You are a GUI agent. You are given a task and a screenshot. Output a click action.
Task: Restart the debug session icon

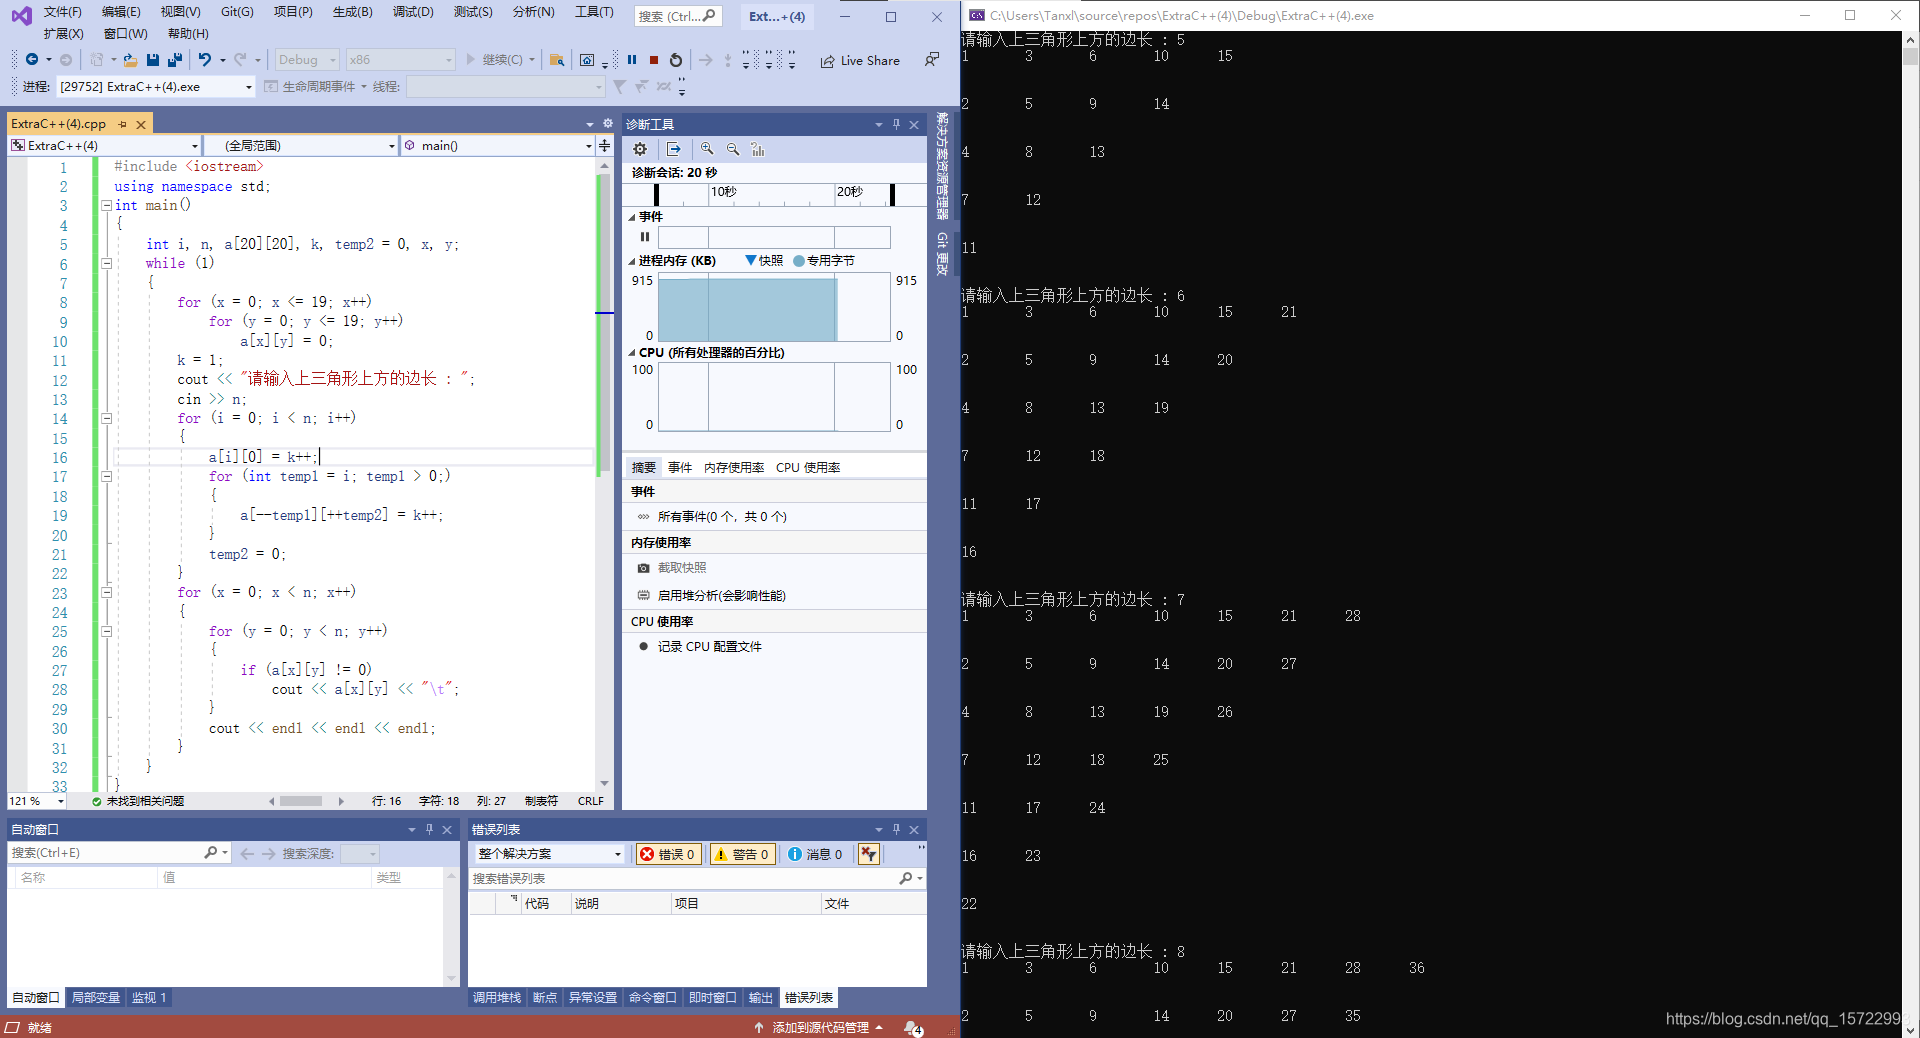[676, 60]
